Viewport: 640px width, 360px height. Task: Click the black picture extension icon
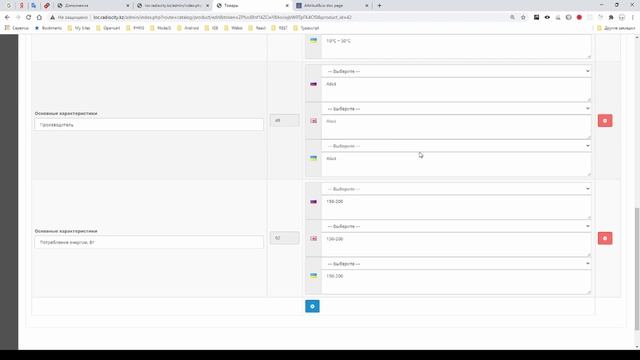click(536, 17)
